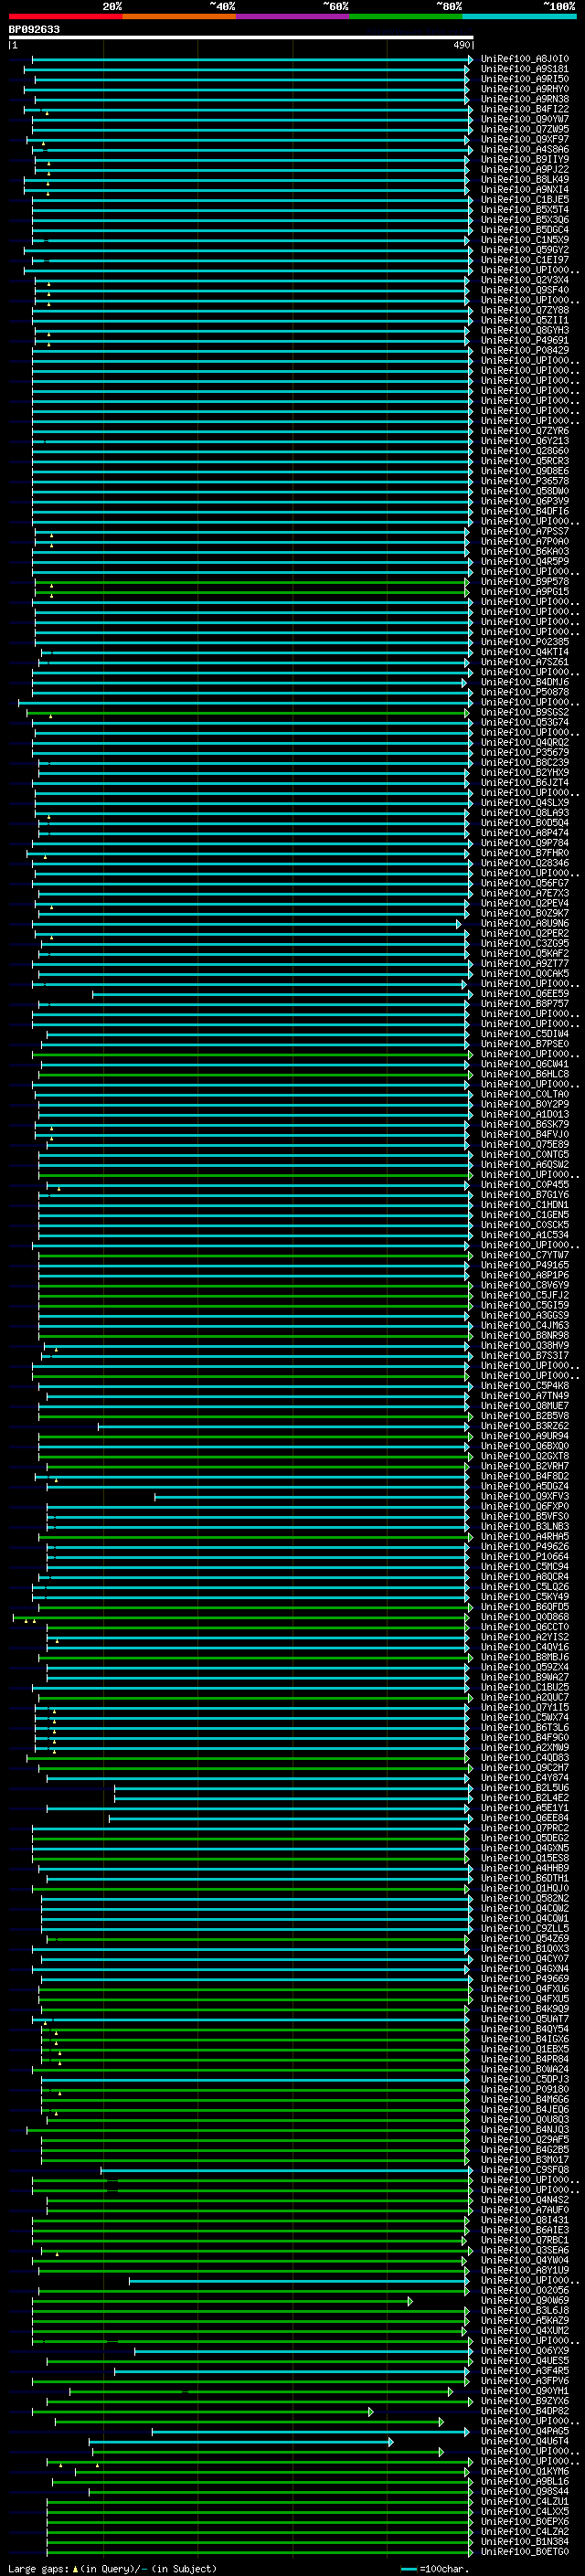Screen dimensions: 585x2576
Task: Click the label UniRef100_C5WX74
Action: 525,1717
